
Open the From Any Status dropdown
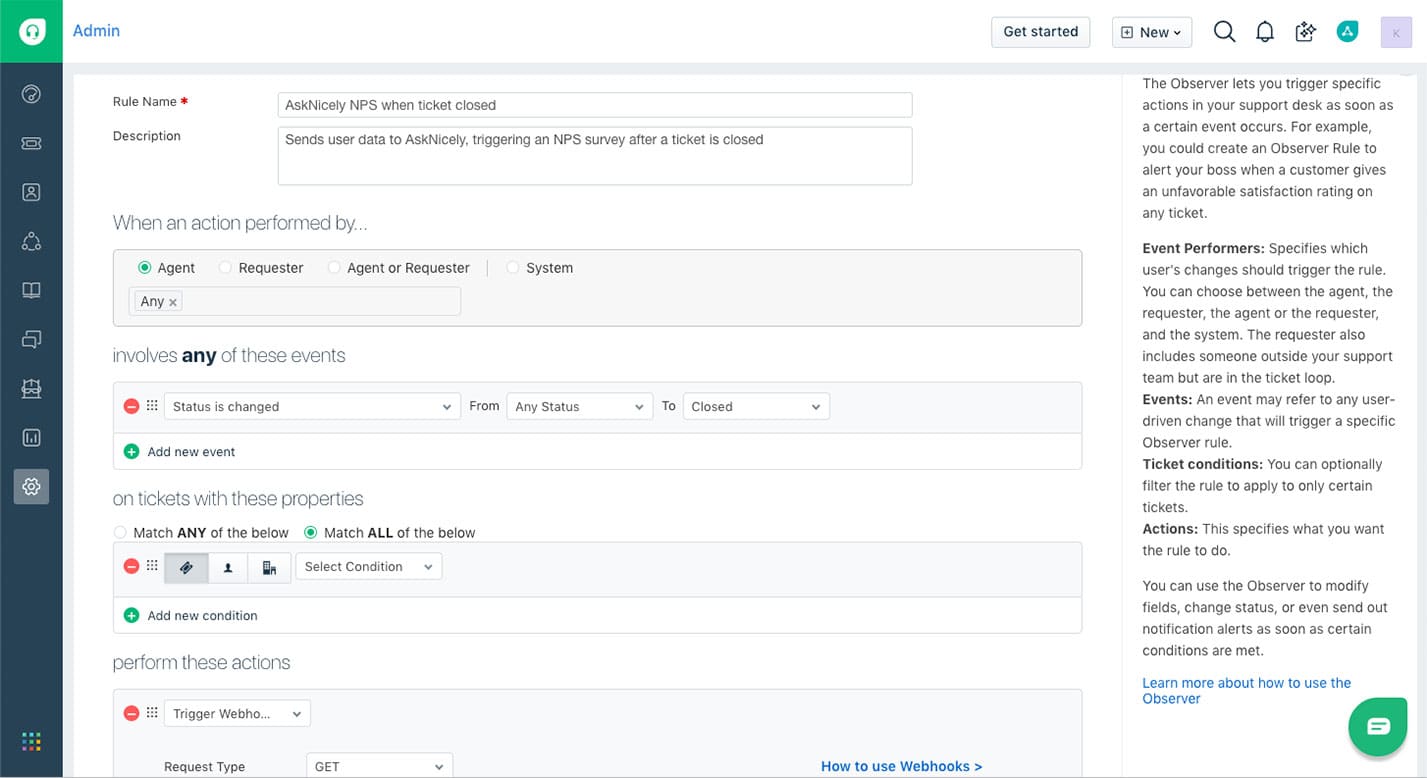pyautogui.click(x=580, y=407)
